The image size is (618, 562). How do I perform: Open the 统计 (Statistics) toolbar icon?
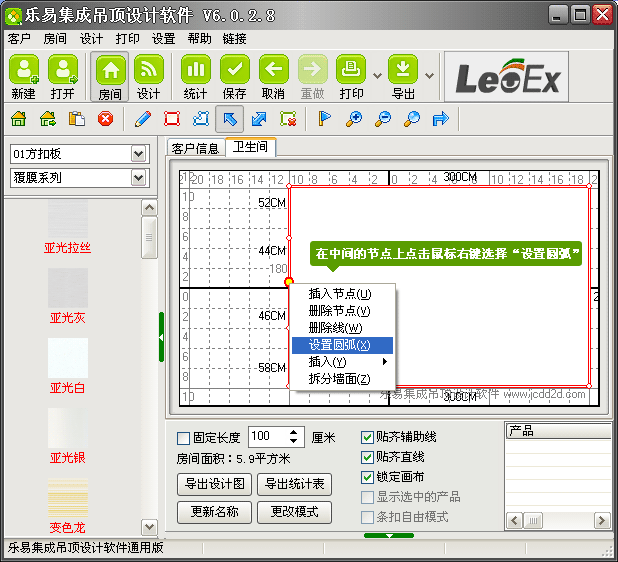click(196, 72)
